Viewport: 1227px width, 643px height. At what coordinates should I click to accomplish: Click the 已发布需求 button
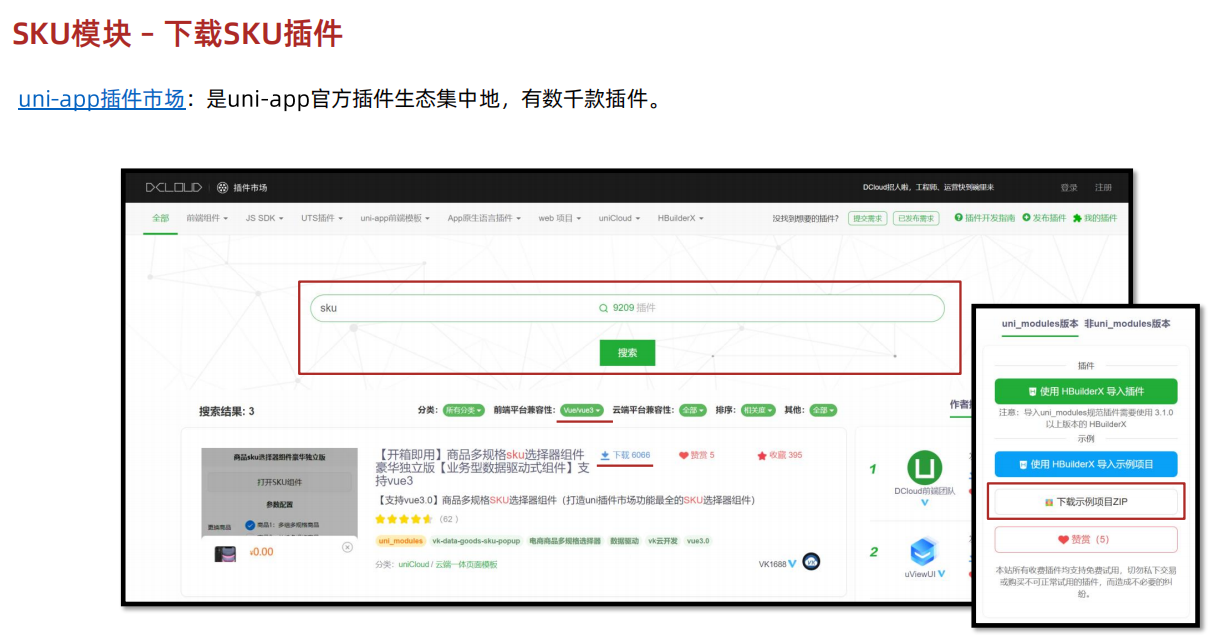pos(916,218)
